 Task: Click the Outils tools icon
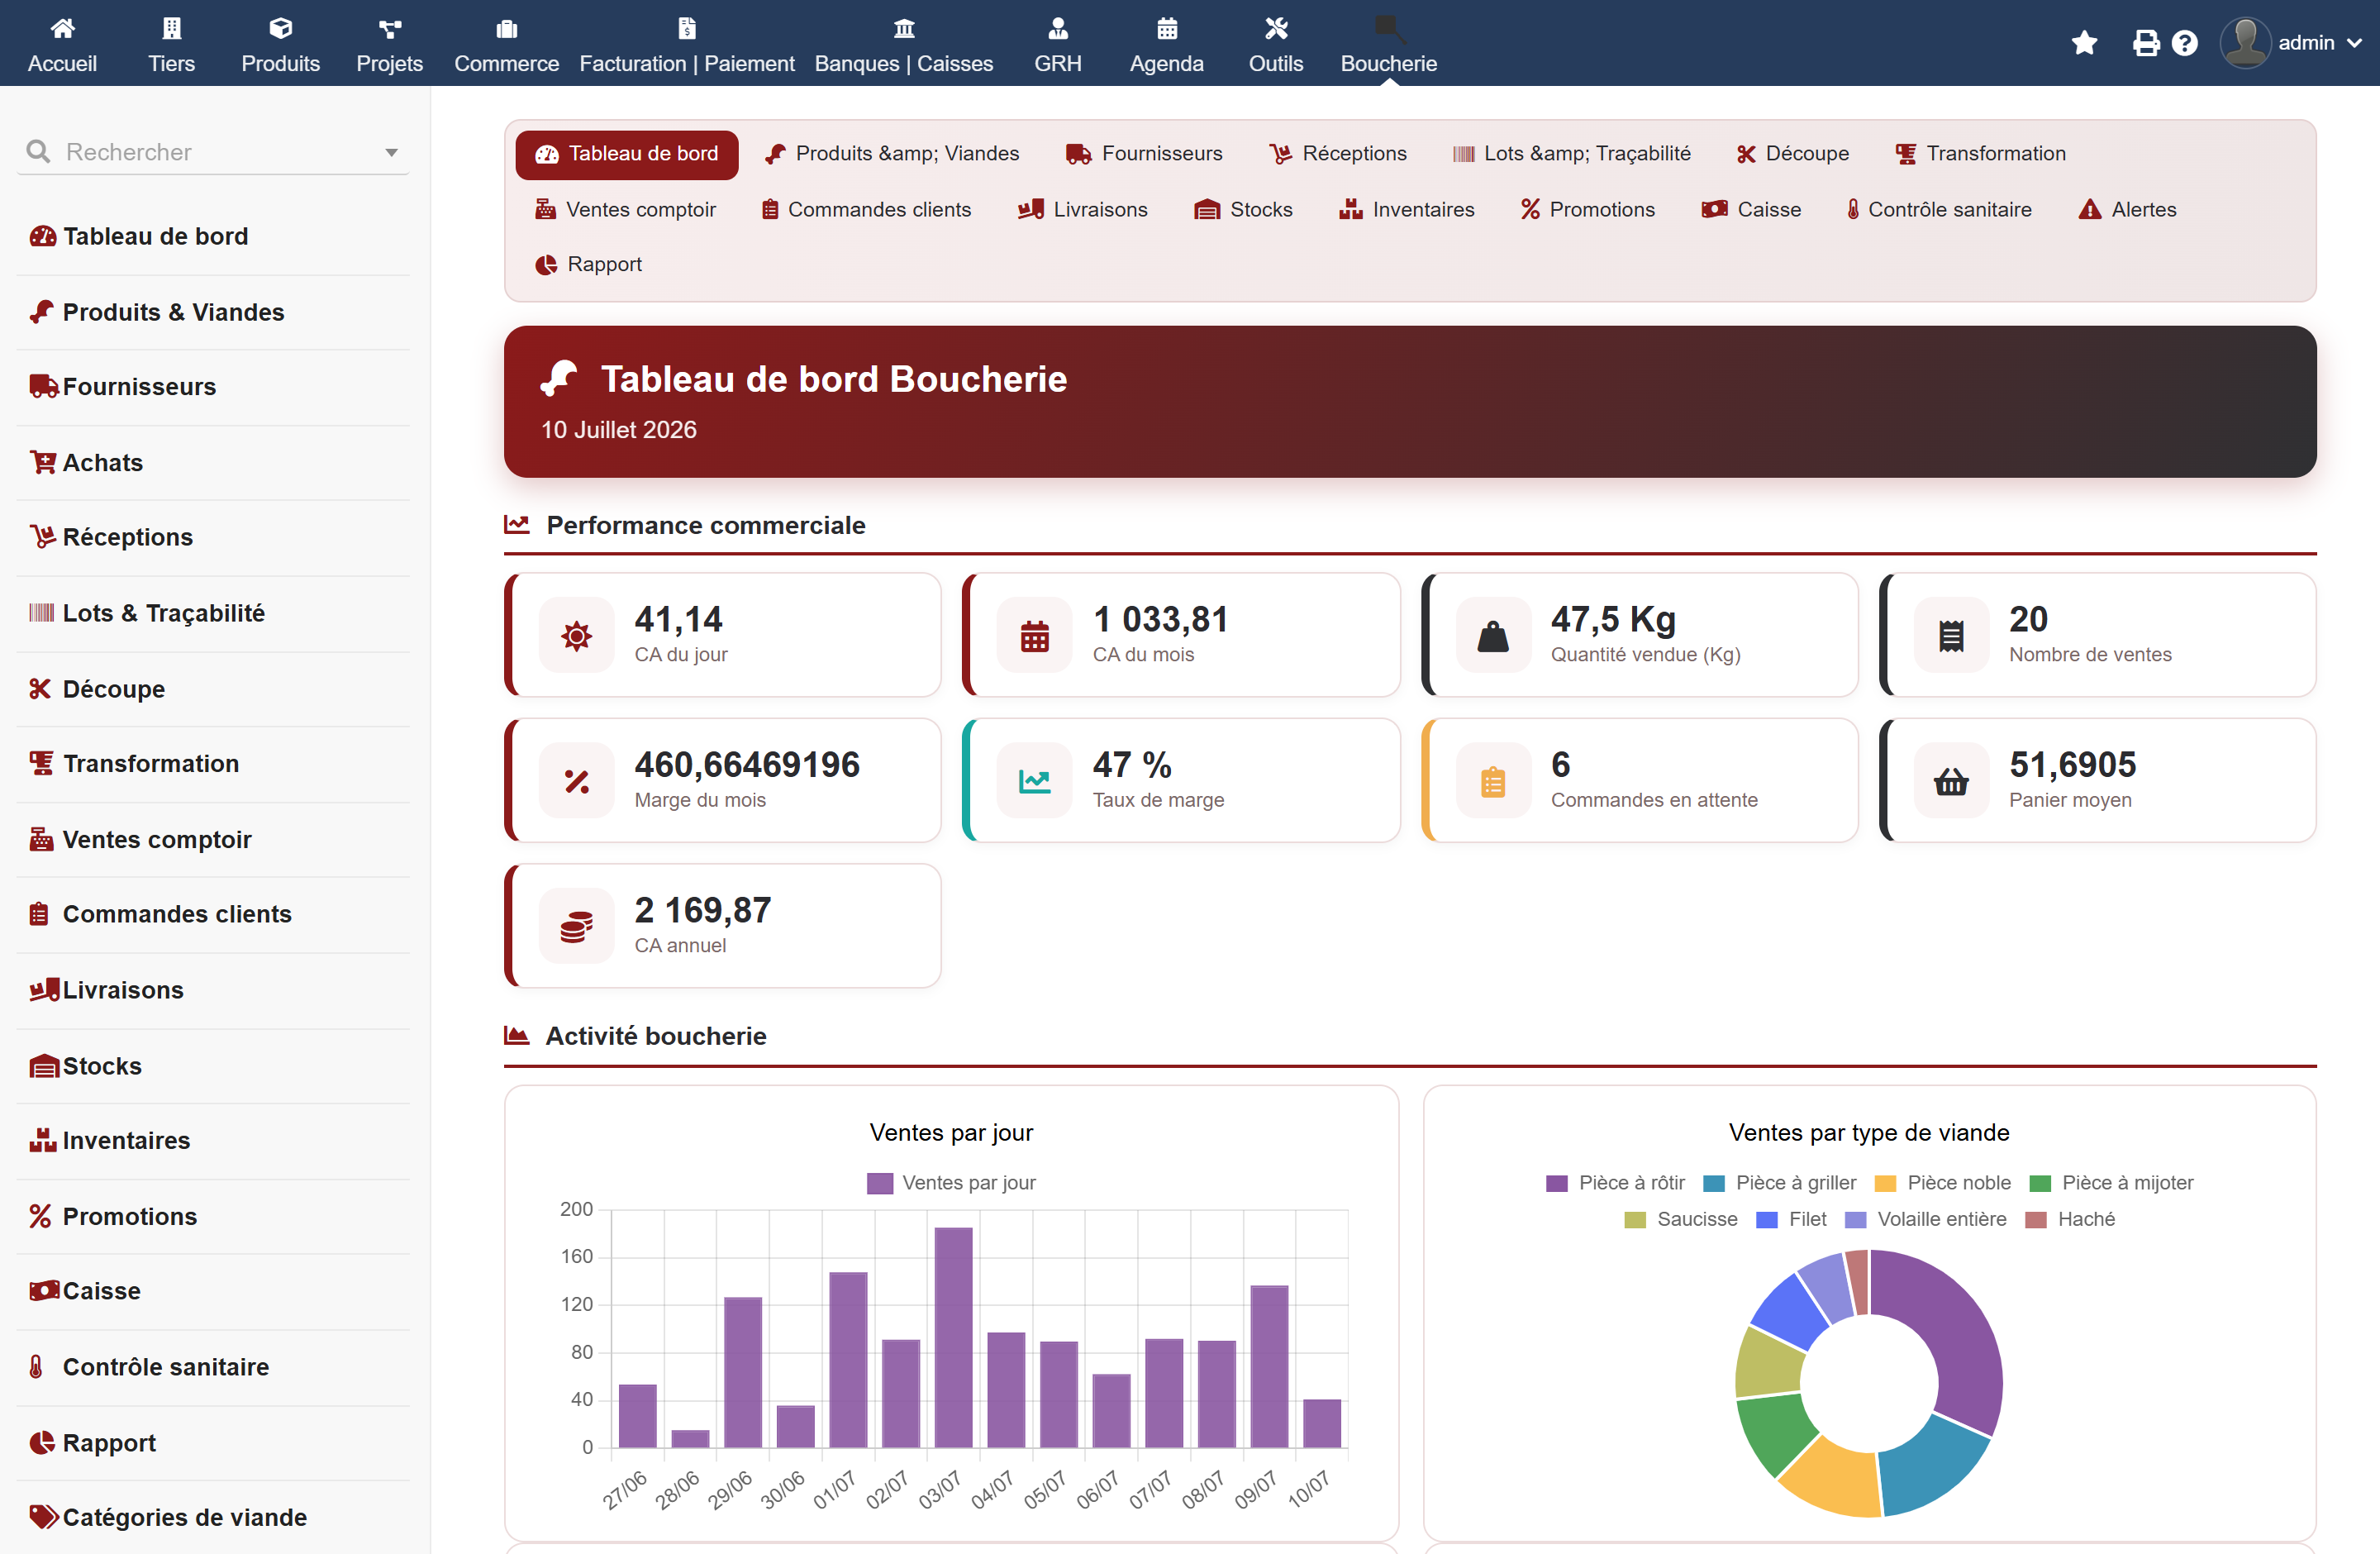(x=1276, y=28)
